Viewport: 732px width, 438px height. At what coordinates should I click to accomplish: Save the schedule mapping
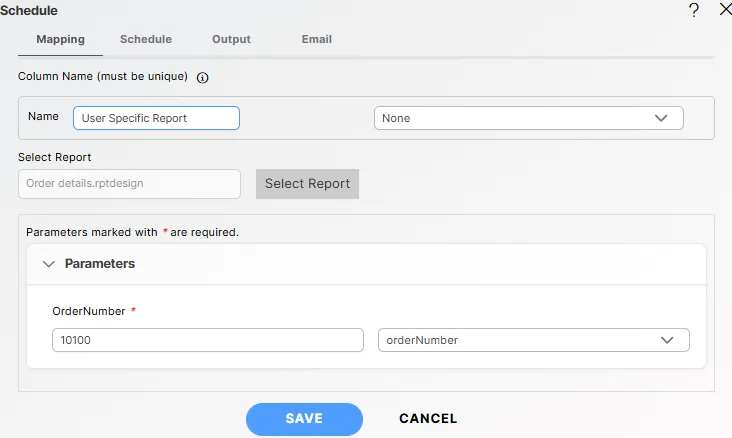[304, 419]
